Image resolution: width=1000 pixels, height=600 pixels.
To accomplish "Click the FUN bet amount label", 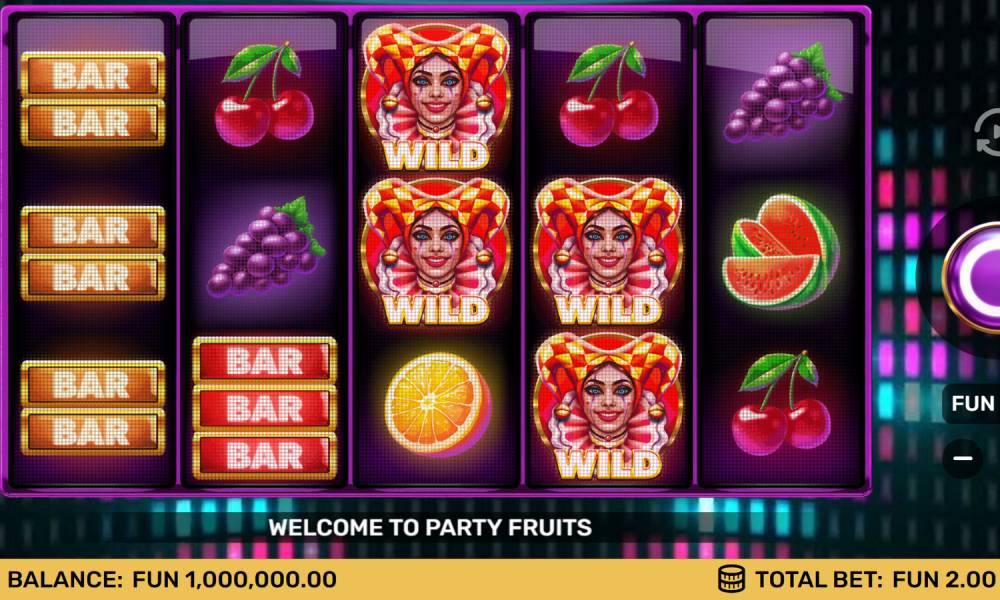I will (x=972, y=404).
